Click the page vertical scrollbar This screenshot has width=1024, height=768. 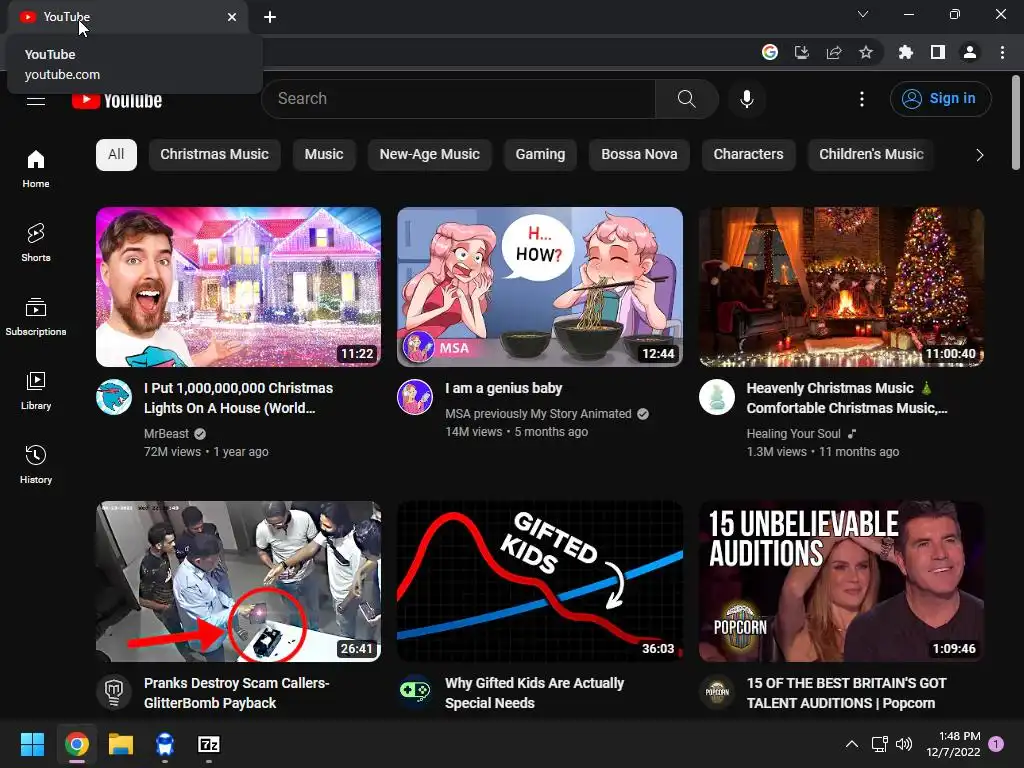click(1016, 123)
